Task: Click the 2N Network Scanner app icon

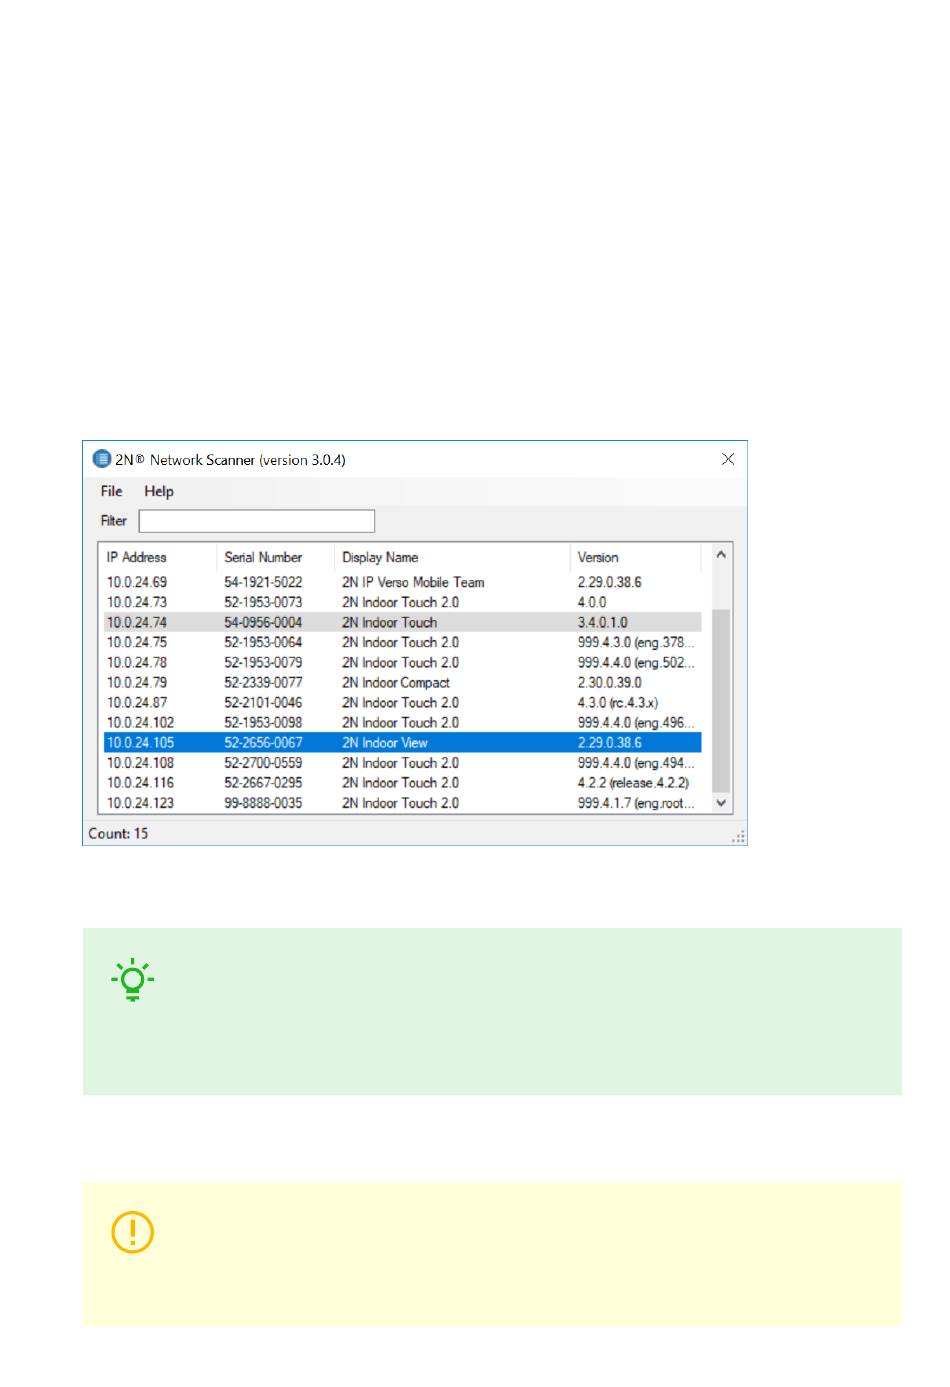Action: click(x=101, y=459)
